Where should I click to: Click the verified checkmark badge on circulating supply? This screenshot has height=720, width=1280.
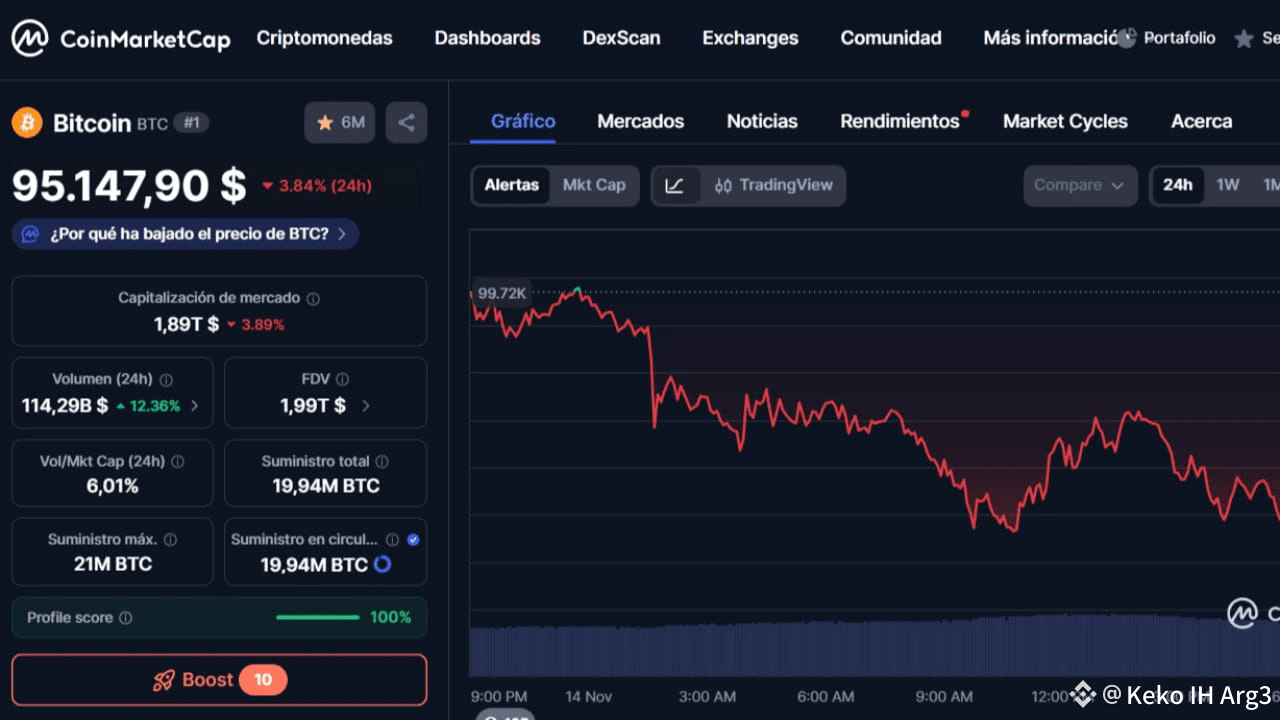point(414,540)
